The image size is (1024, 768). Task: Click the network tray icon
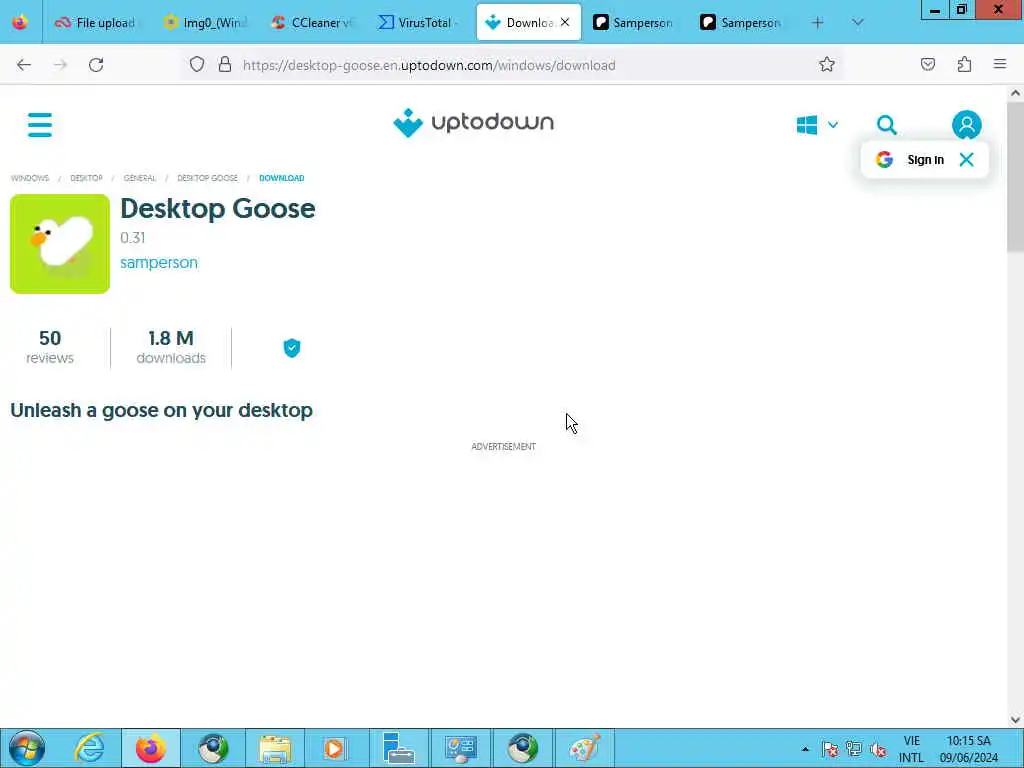tap(854, 750)
